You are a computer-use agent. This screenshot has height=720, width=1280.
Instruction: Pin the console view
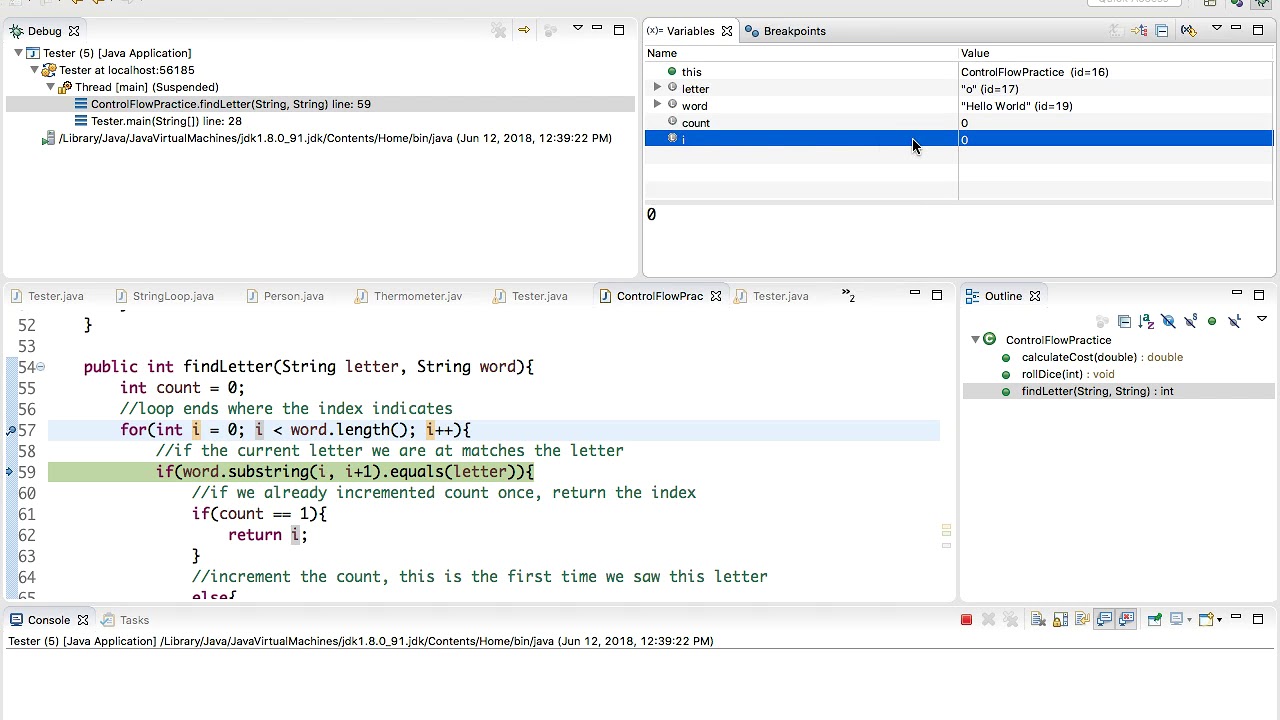tap(1154, 620)
